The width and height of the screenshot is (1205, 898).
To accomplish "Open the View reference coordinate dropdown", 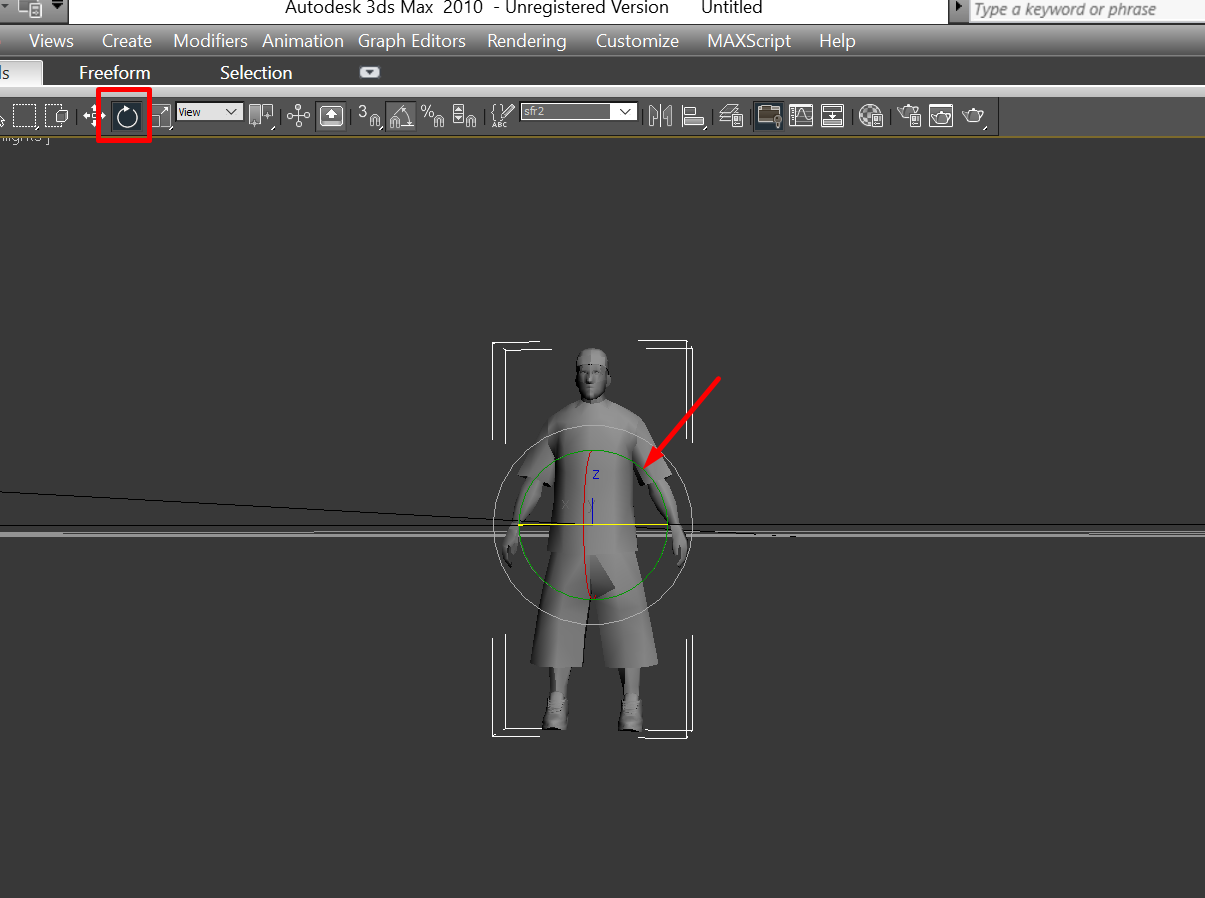I will coord(210,112).
